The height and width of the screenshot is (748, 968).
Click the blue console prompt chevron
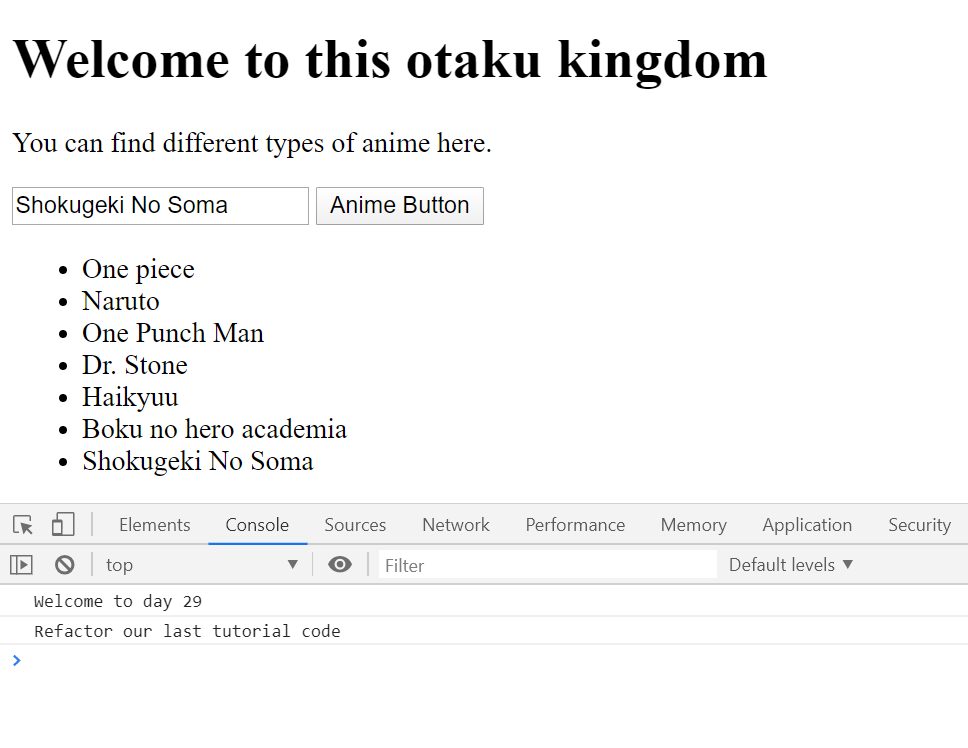point(17,660)
